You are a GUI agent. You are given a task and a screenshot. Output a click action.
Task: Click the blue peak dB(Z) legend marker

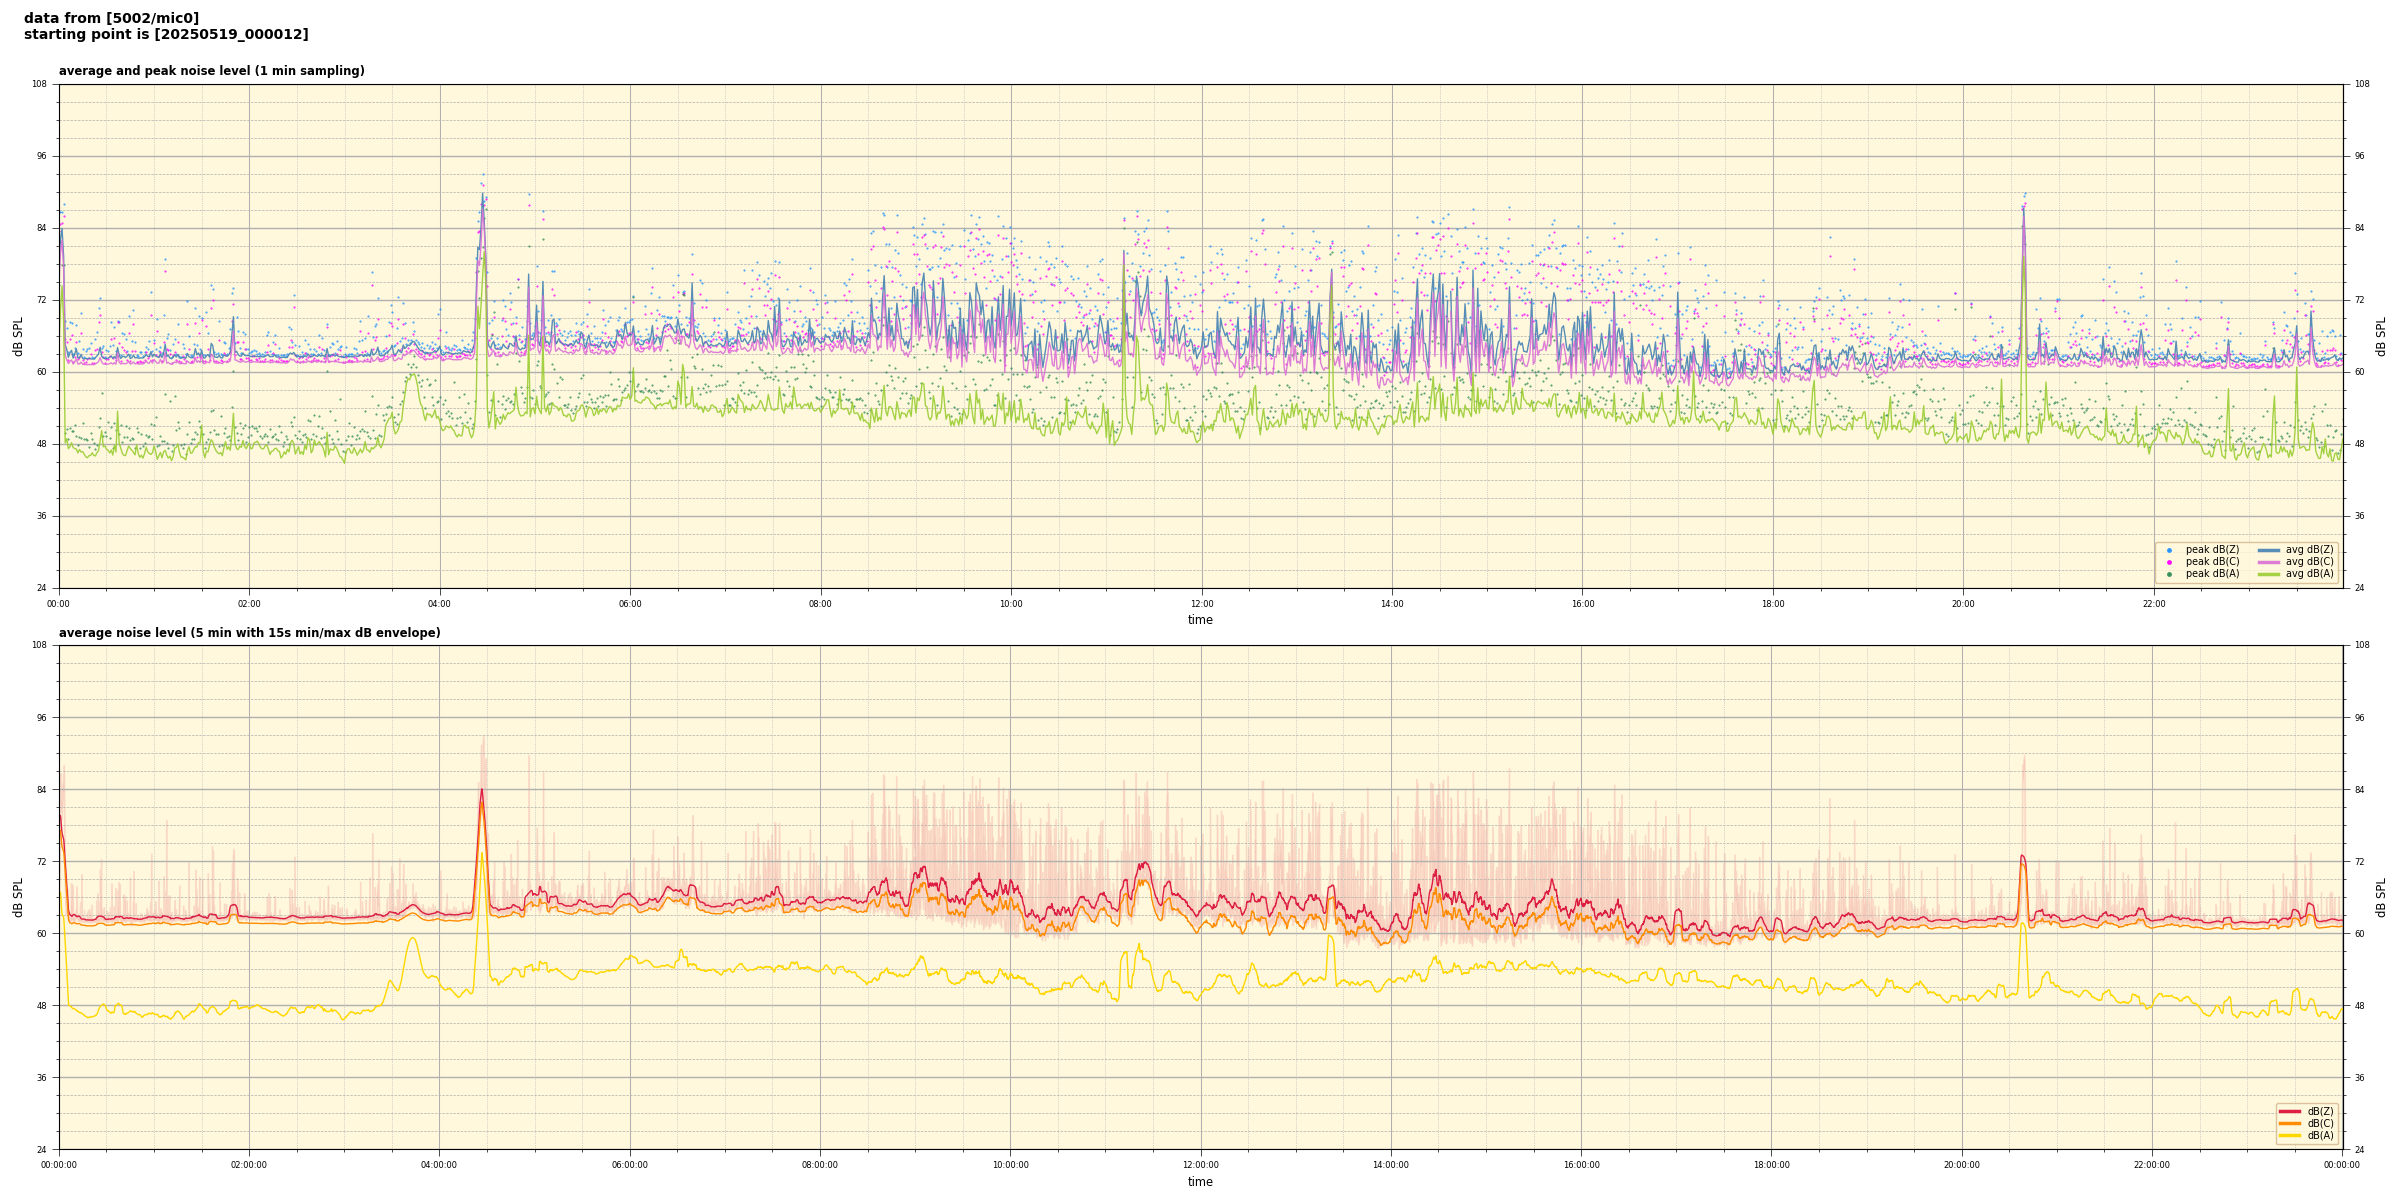coord(2169,550)
